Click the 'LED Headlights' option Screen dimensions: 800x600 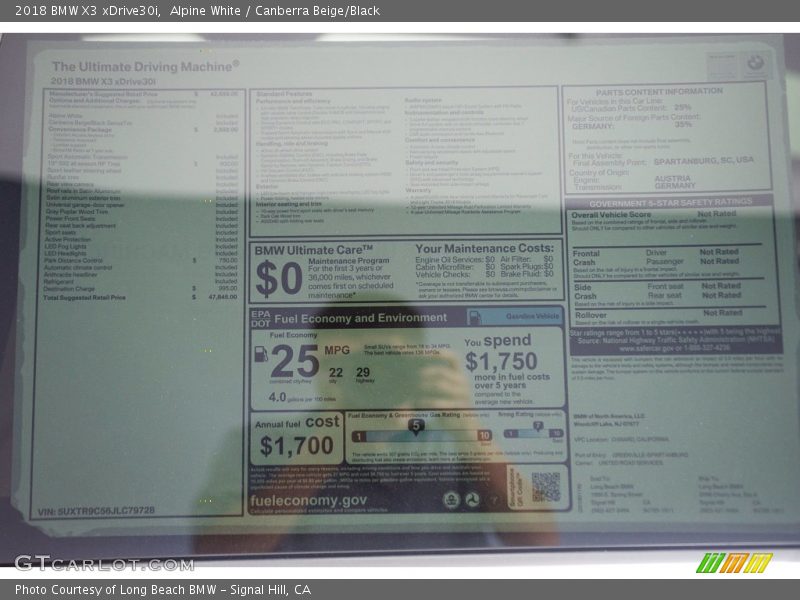point(65,254)
